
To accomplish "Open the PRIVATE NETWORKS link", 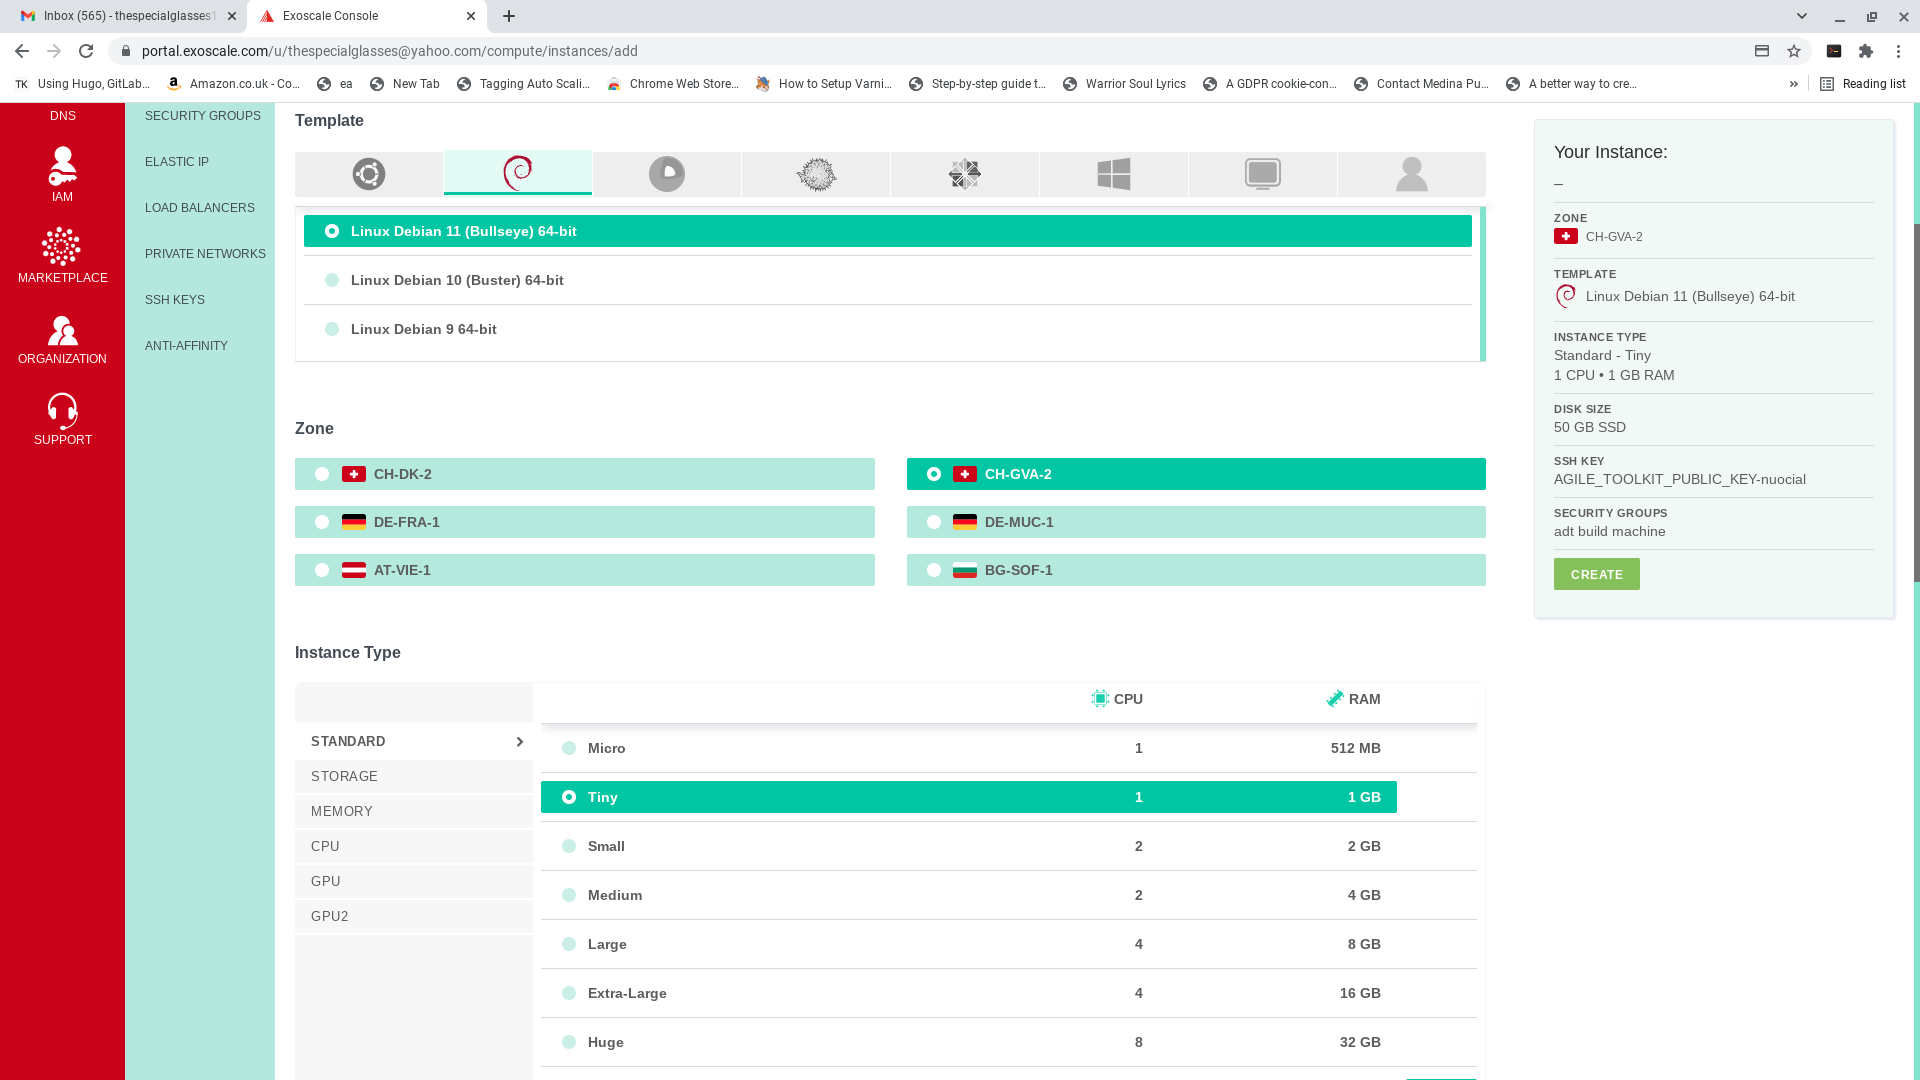I will (205, 254).
